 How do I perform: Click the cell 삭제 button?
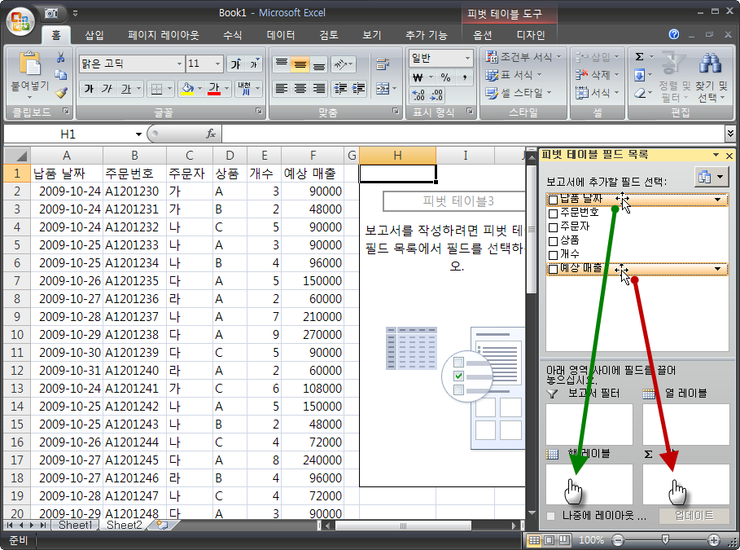597,75
